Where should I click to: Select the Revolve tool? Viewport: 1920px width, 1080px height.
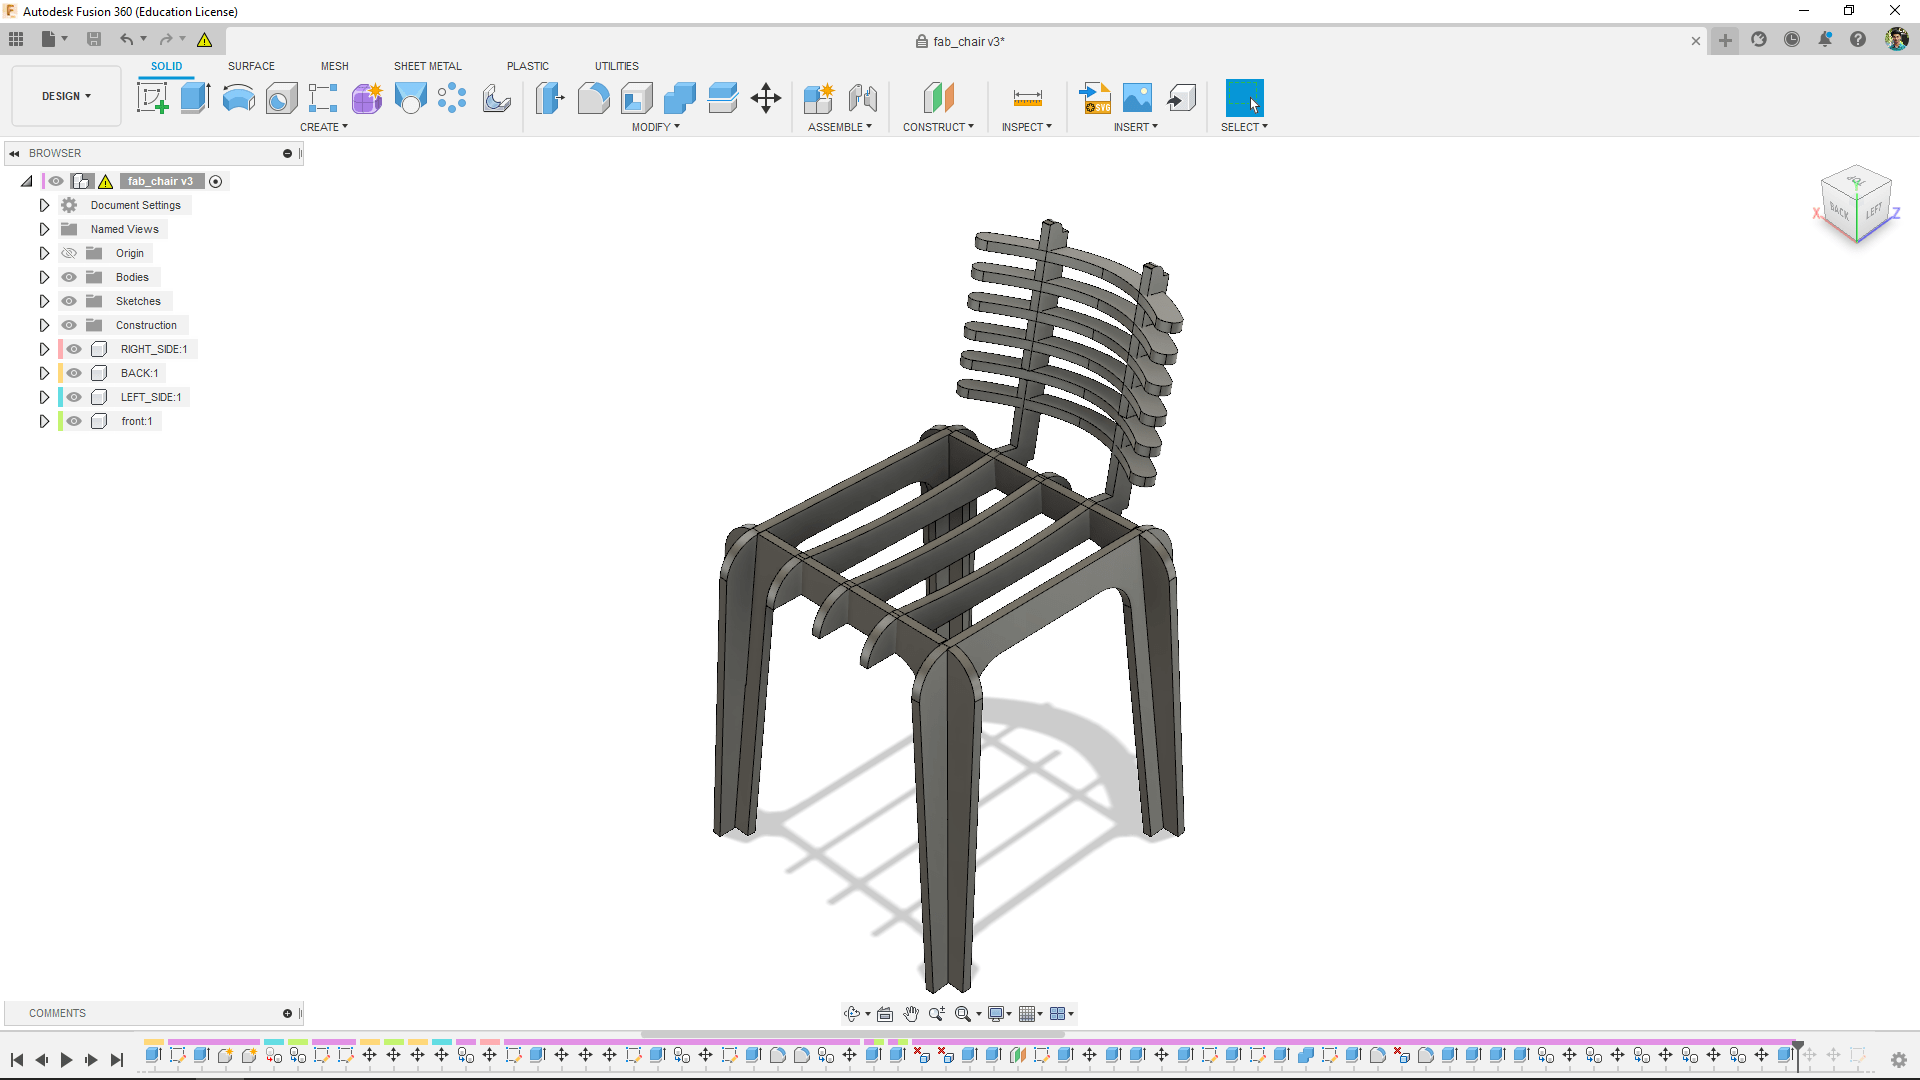(238, 98)
